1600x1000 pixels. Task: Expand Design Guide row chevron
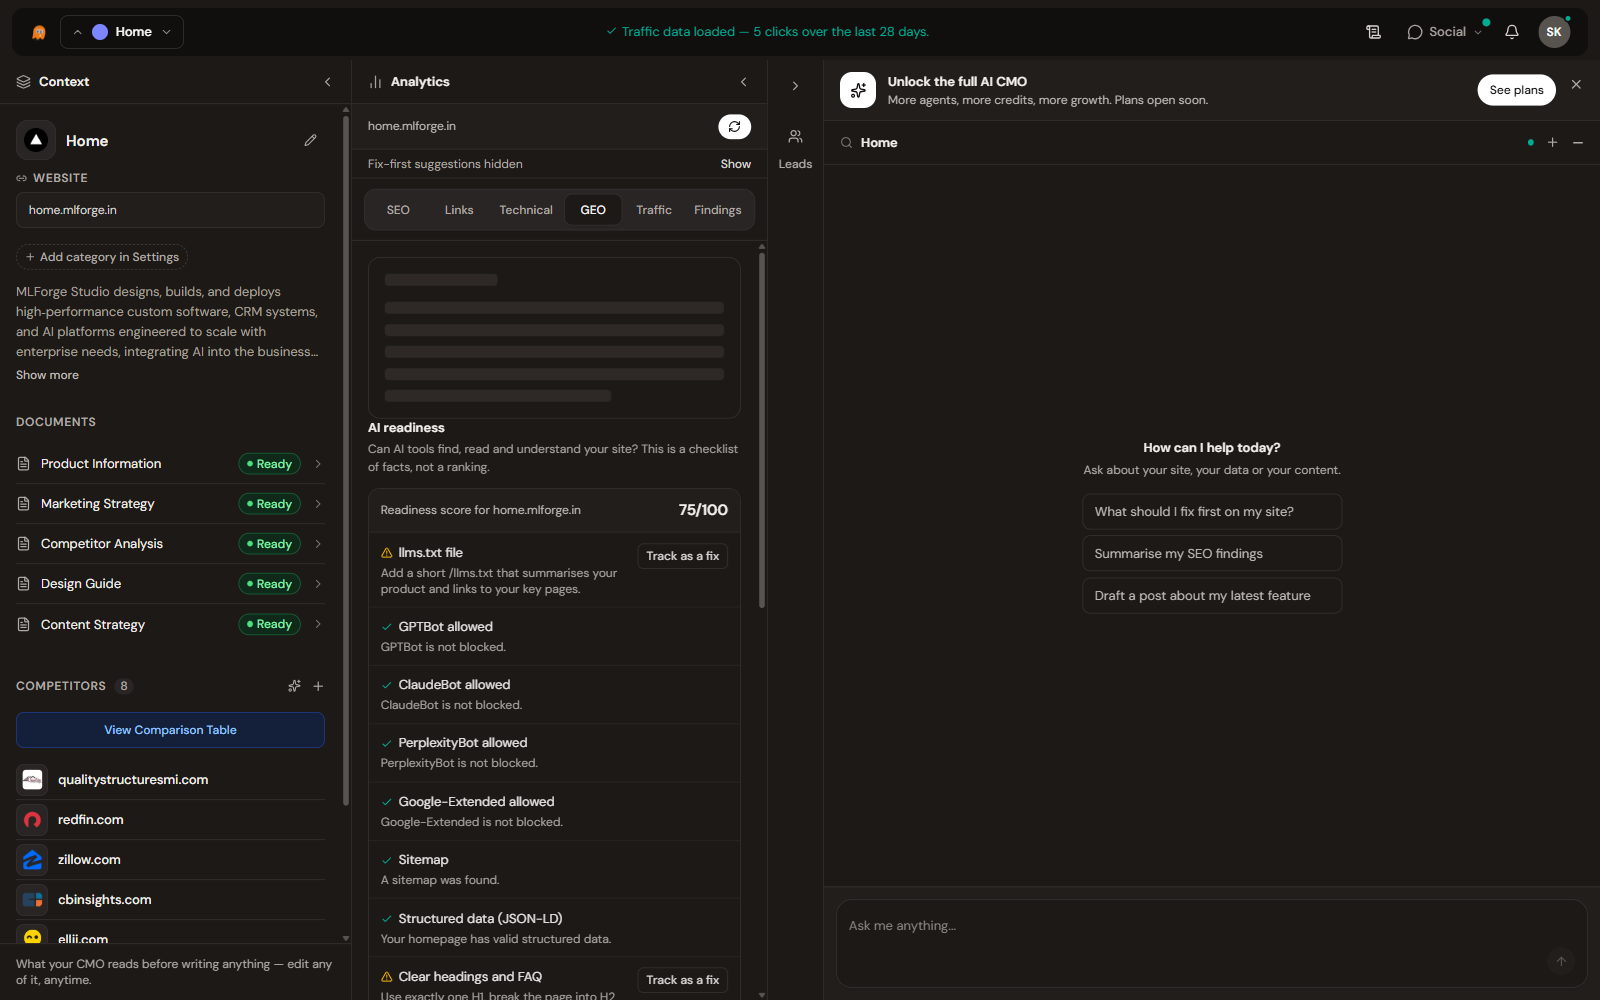[x=318, y=584]
